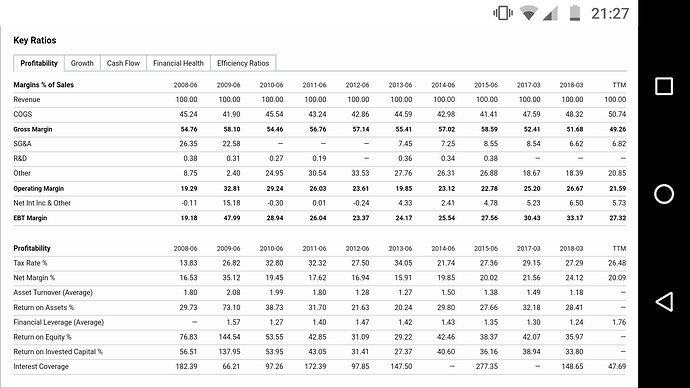The width and height of the screenshot is (690, 388).
Task: Tap the cellular signal status icon
Action: [x=551, y=13]
